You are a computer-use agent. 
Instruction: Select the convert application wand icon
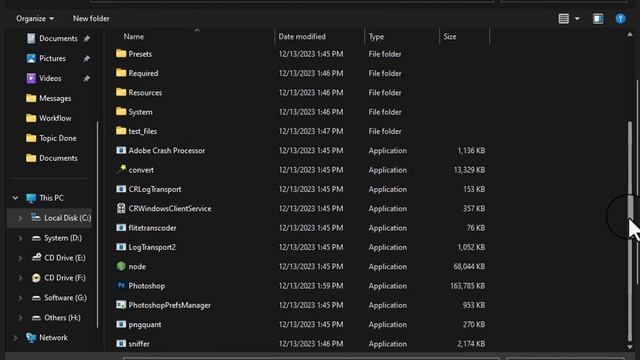click(x=121, y=169)
